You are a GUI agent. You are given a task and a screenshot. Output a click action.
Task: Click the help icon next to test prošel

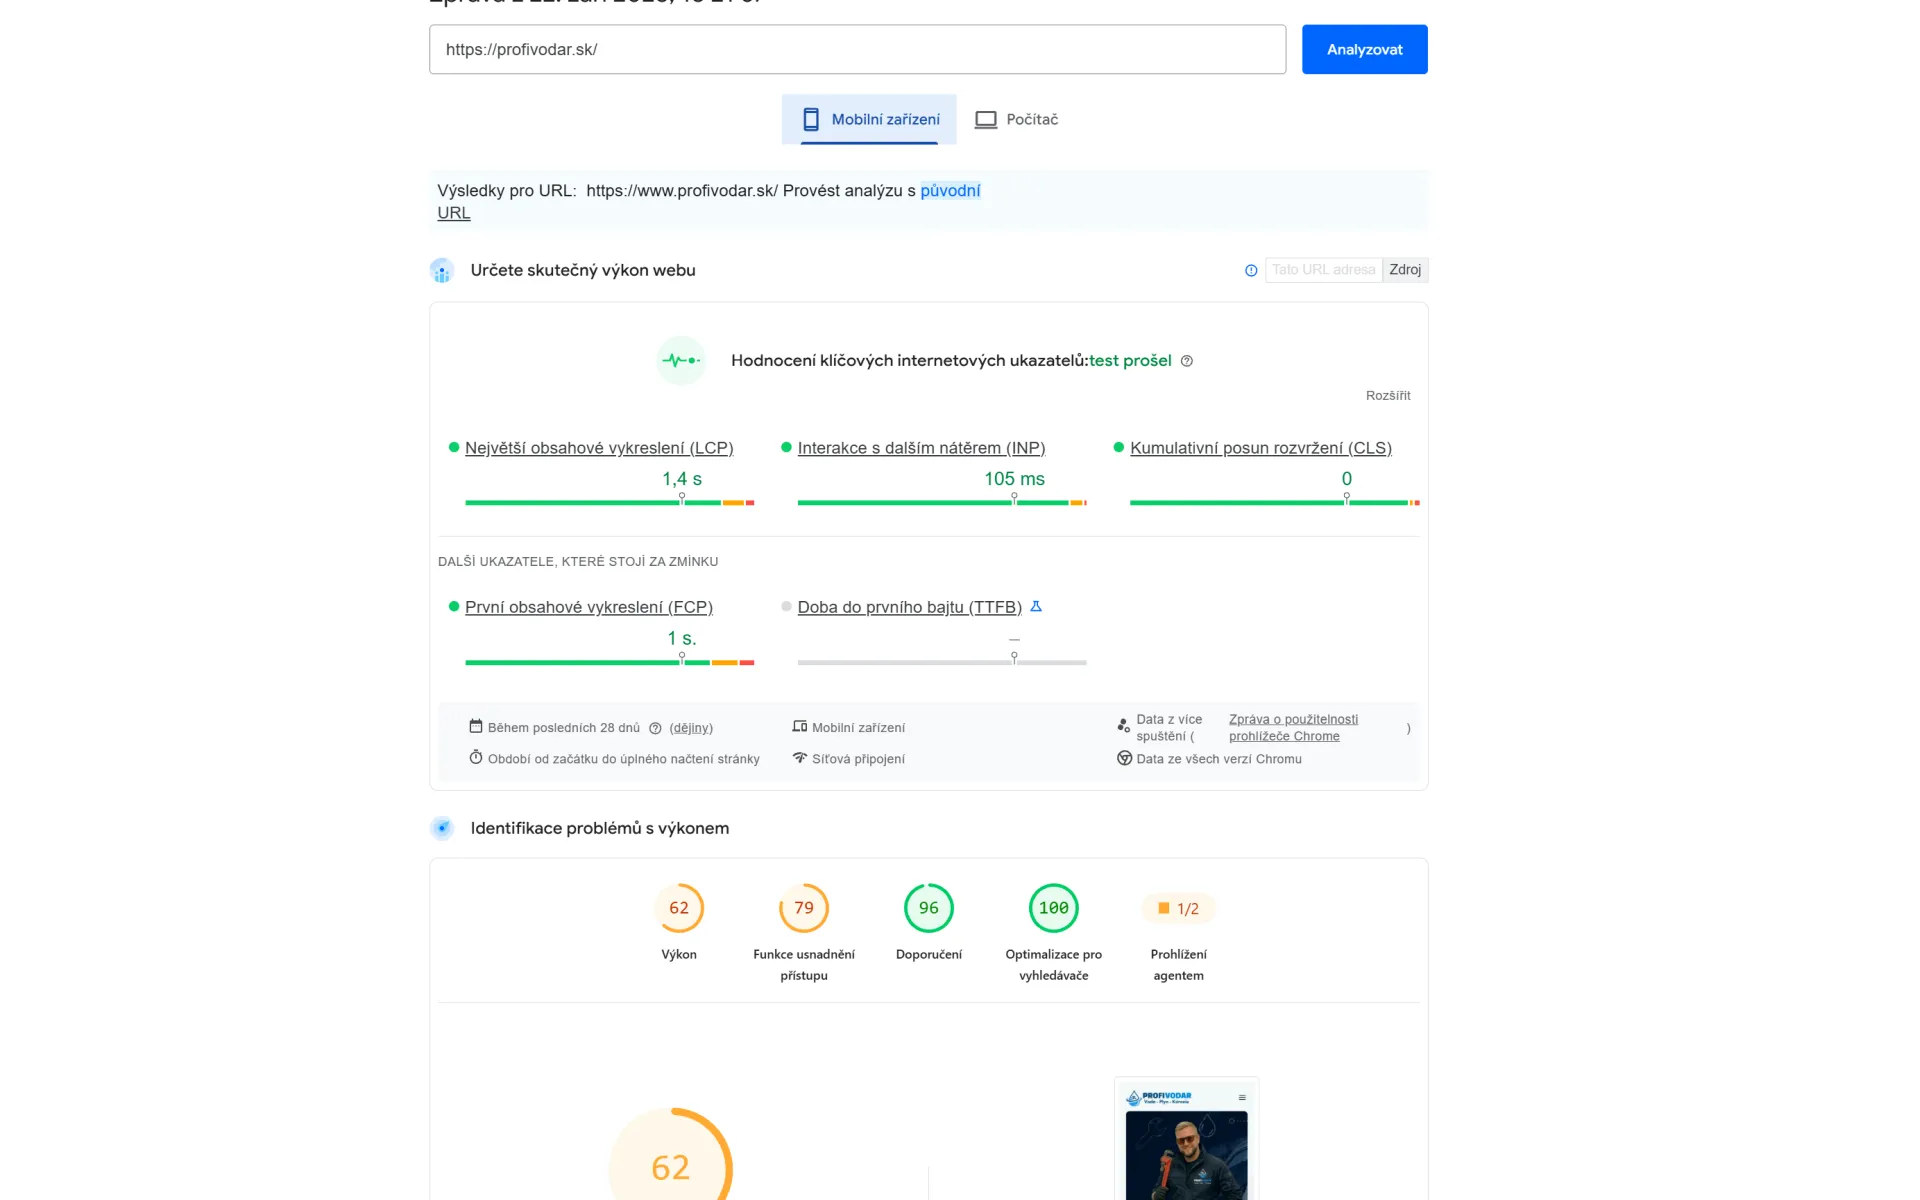1187,361
